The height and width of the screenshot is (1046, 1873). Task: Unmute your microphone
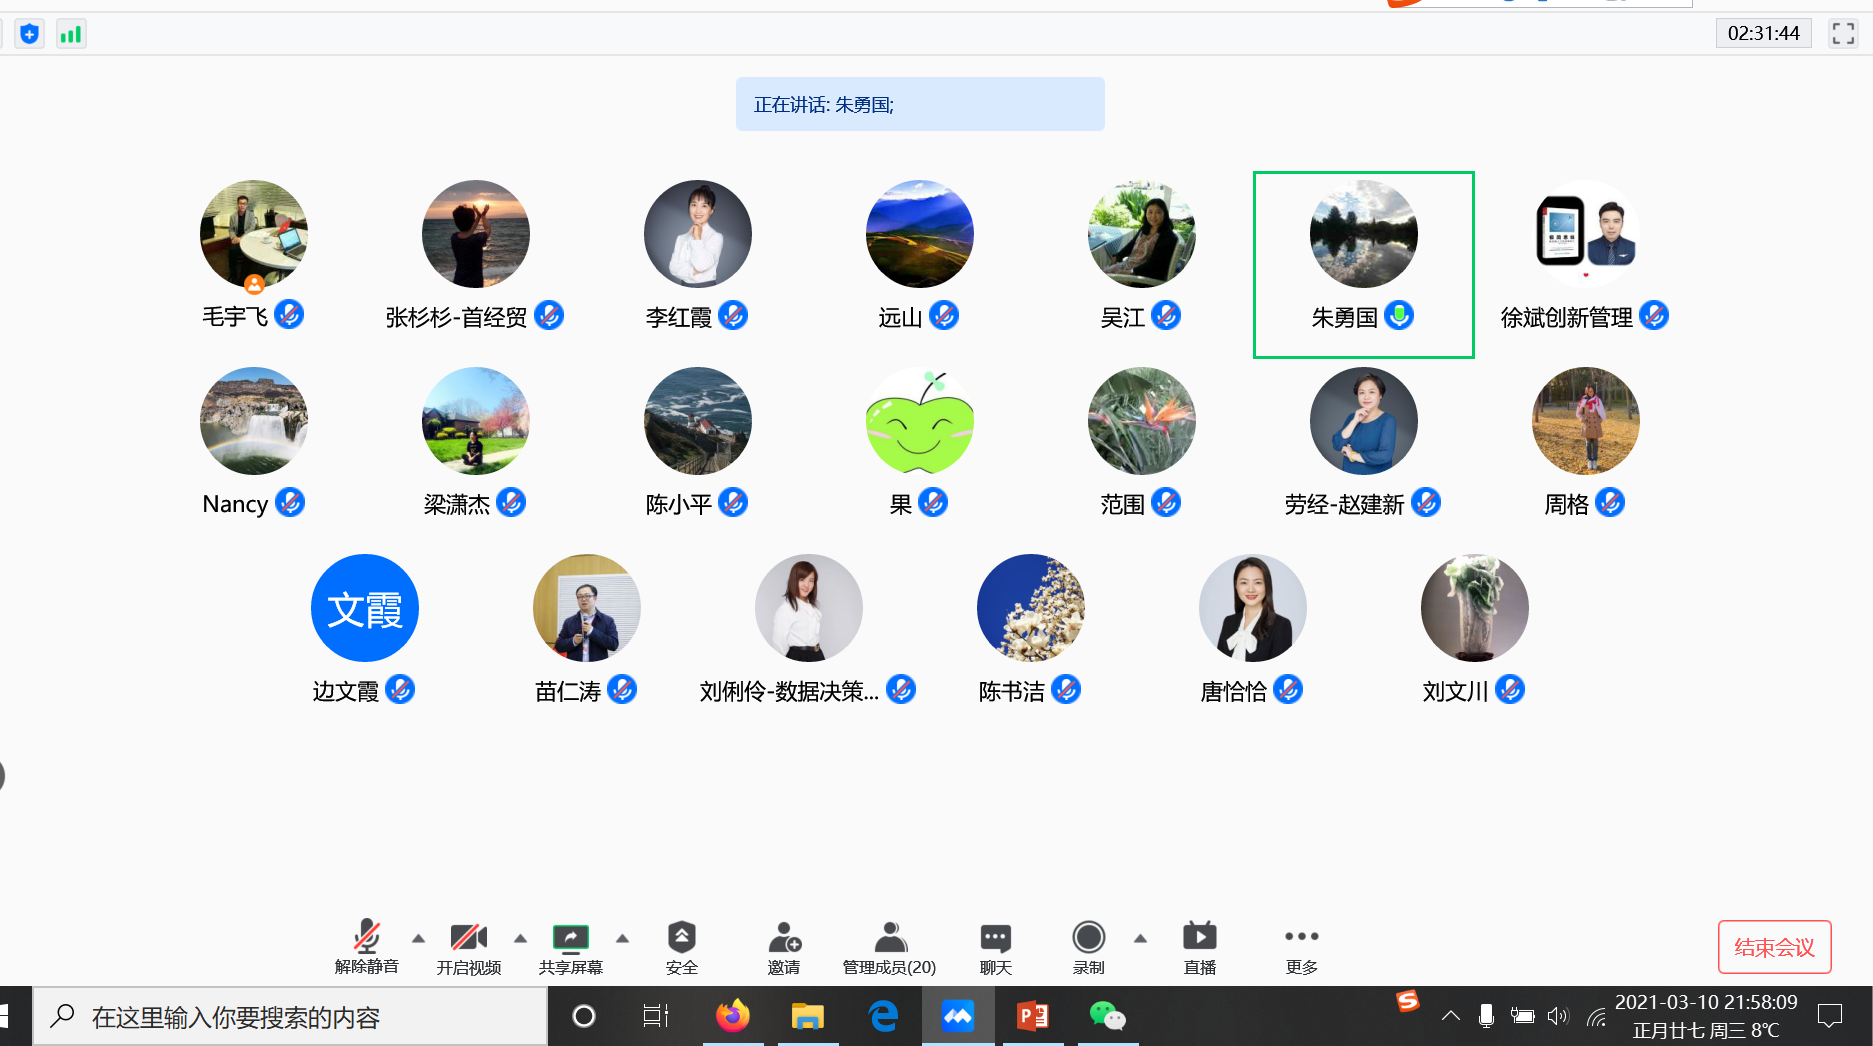pyautogui.click(x=366, y=947)
